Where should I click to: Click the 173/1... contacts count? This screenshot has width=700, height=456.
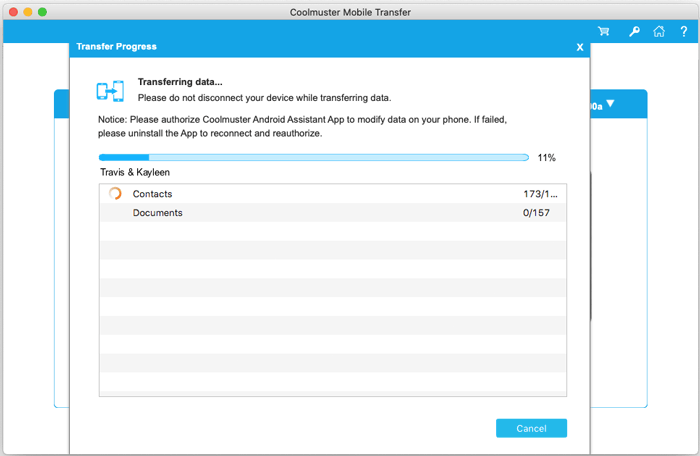tap(540, 194)
